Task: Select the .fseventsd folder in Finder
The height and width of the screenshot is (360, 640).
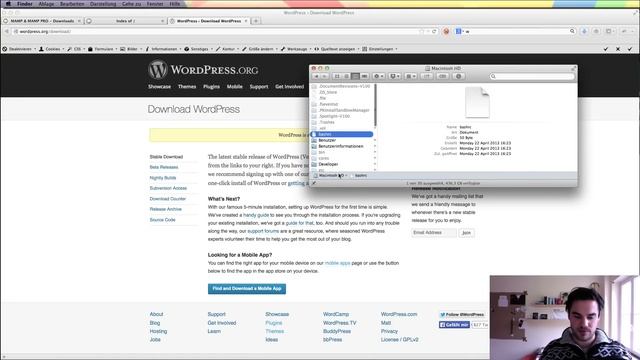Action: (x=328, y=104)
